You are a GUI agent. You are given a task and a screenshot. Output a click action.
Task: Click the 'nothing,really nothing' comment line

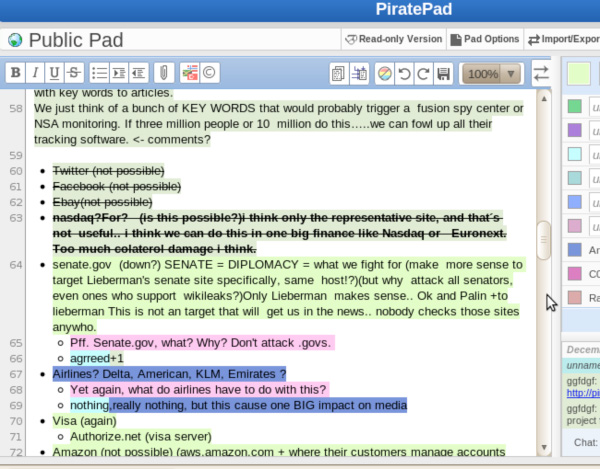pyautogui.click(x=238, y=405)
